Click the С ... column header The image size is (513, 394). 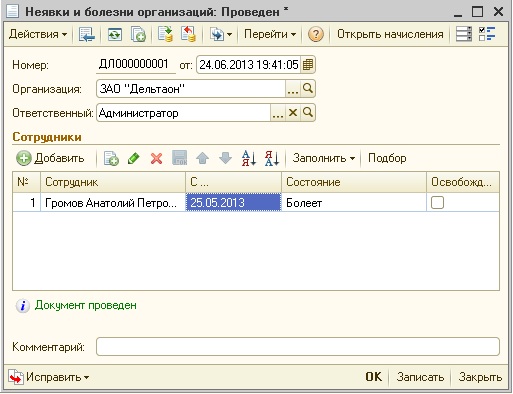[233, 182]
